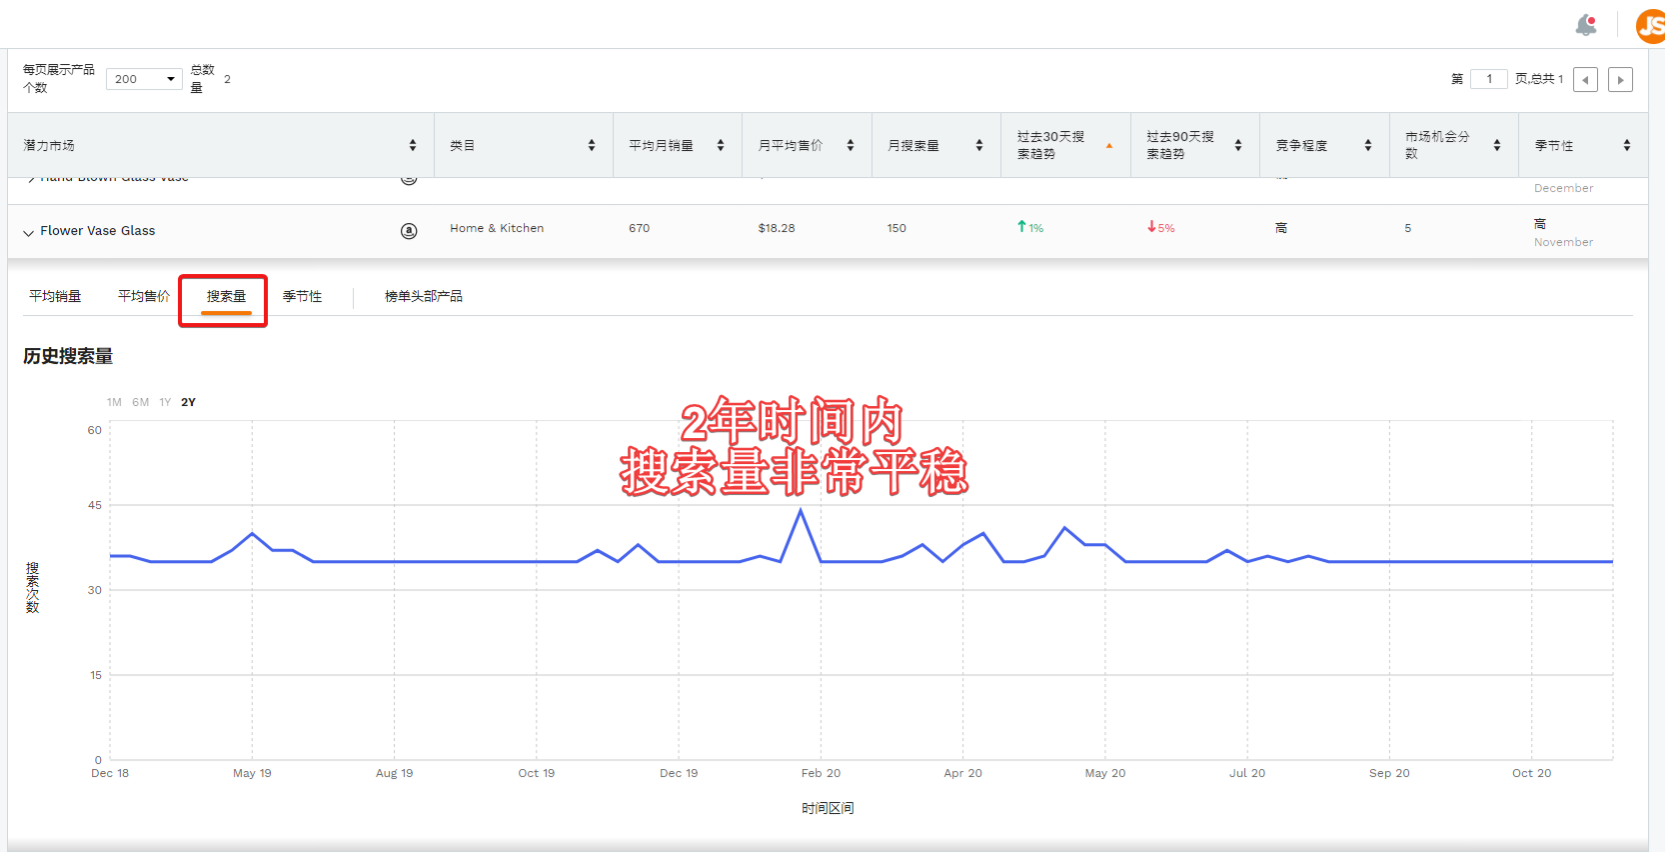The height and width of the screenshot is (852, 1667).
Task: Select the 1Y time range
Action: [165, 402]
